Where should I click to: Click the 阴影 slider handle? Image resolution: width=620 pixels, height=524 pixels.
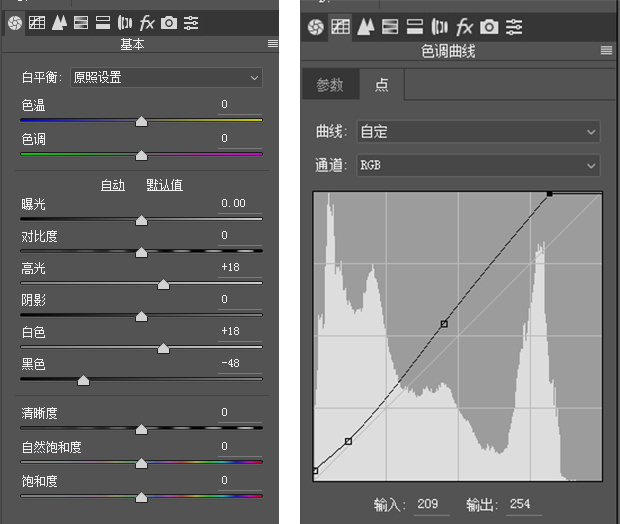click(141, 316)
